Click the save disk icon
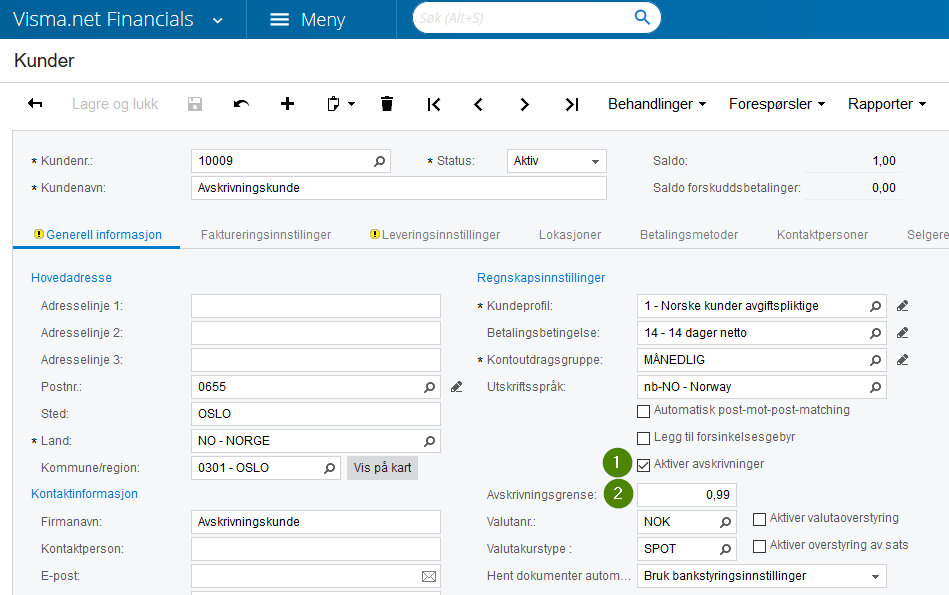The width and height of the screenshot is (949, 595). point(195,104)
